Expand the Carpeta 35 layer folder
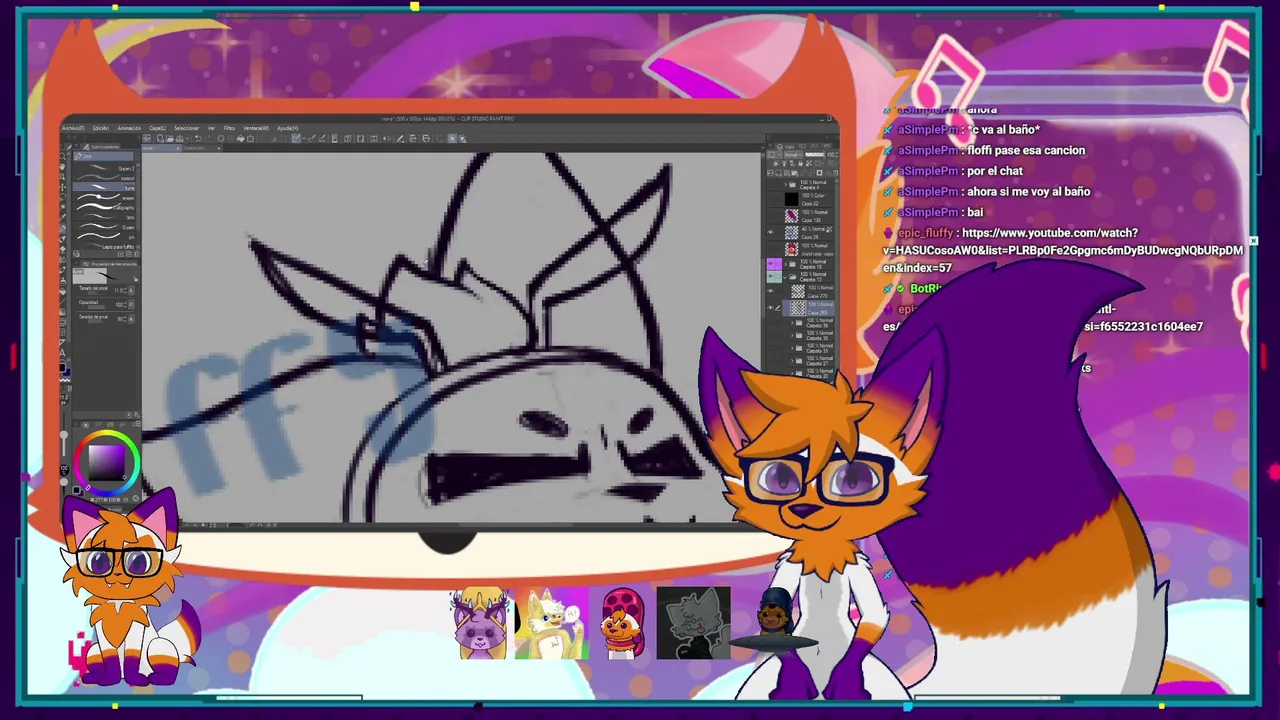The image size is (1280, 720). tap(792, 334)
